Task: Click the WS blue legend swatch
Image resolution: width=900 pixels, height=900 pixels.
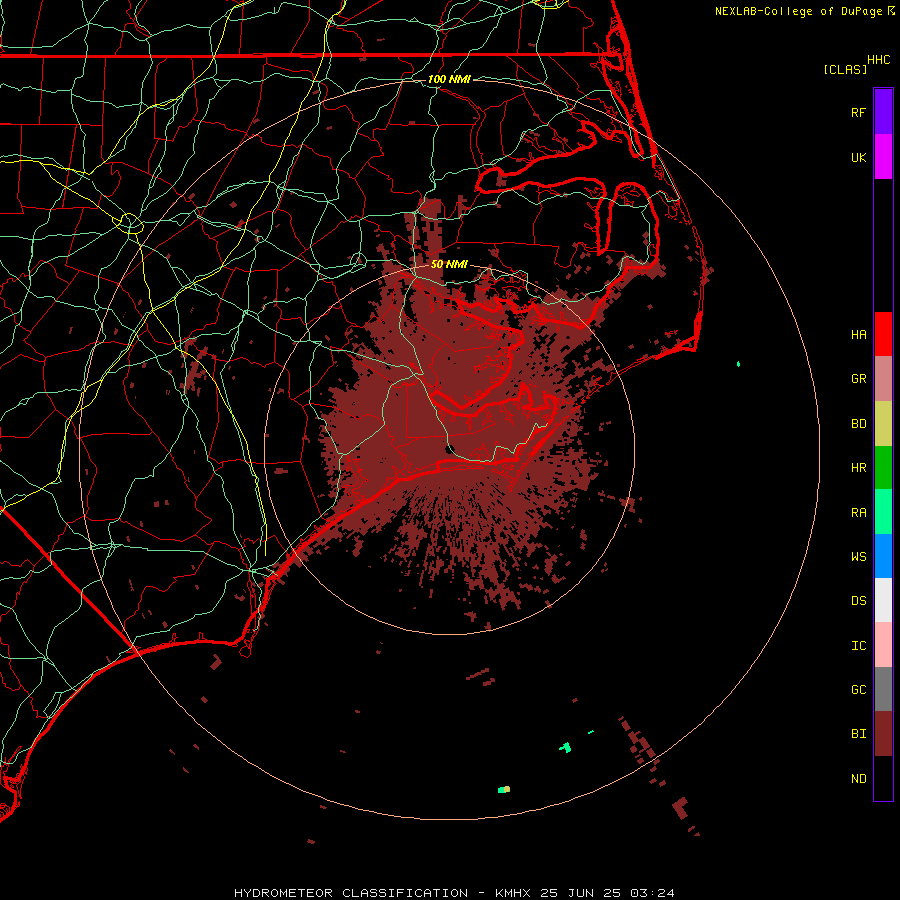Action: pyautogui.click(x=883, y=556)
